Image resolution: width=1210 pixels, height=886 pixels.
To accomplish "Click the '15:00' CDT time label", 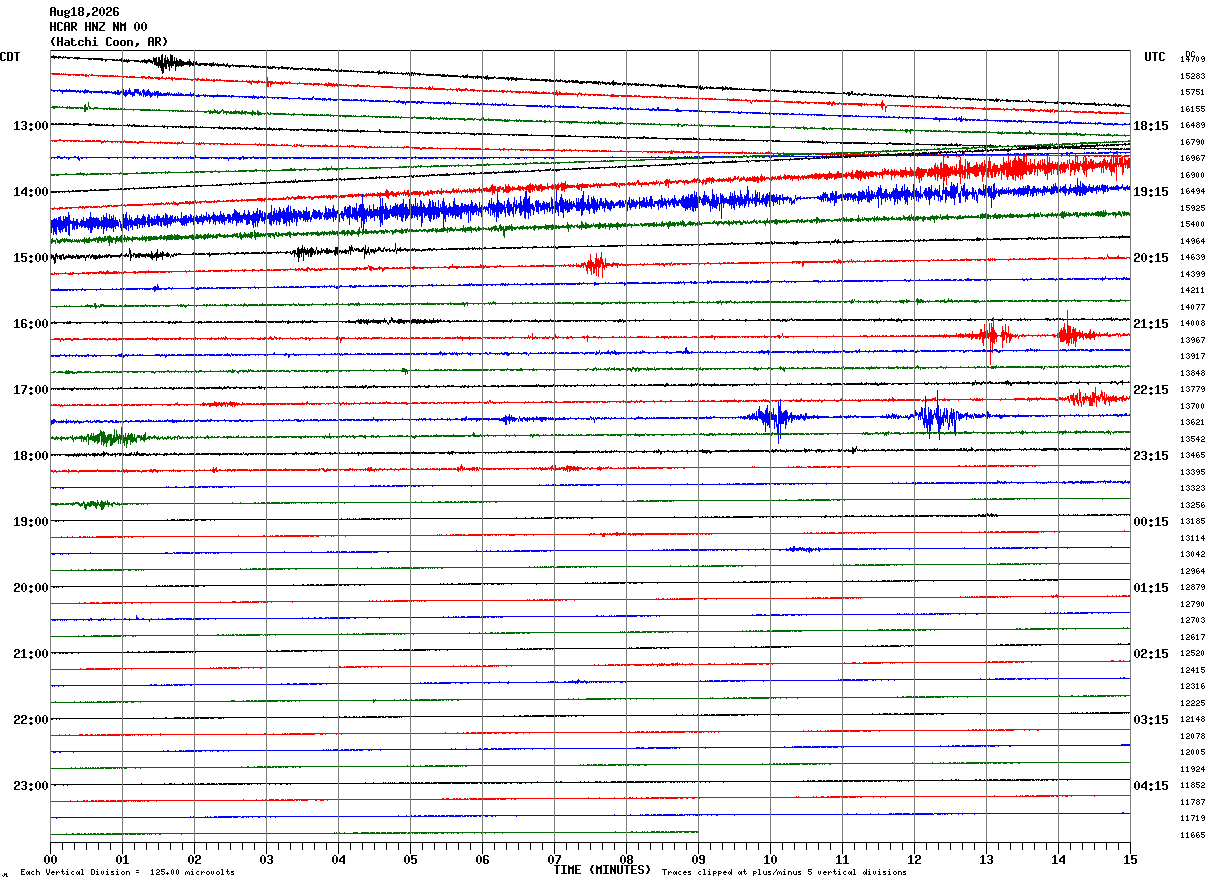I will [30, 258].
